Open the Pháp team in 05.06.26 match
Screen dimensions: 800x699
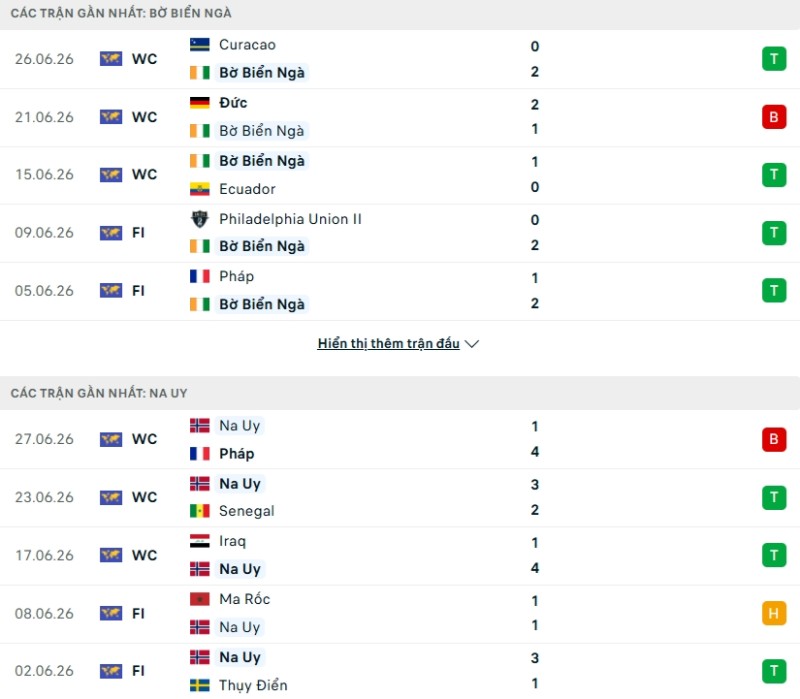pos(236,277)
